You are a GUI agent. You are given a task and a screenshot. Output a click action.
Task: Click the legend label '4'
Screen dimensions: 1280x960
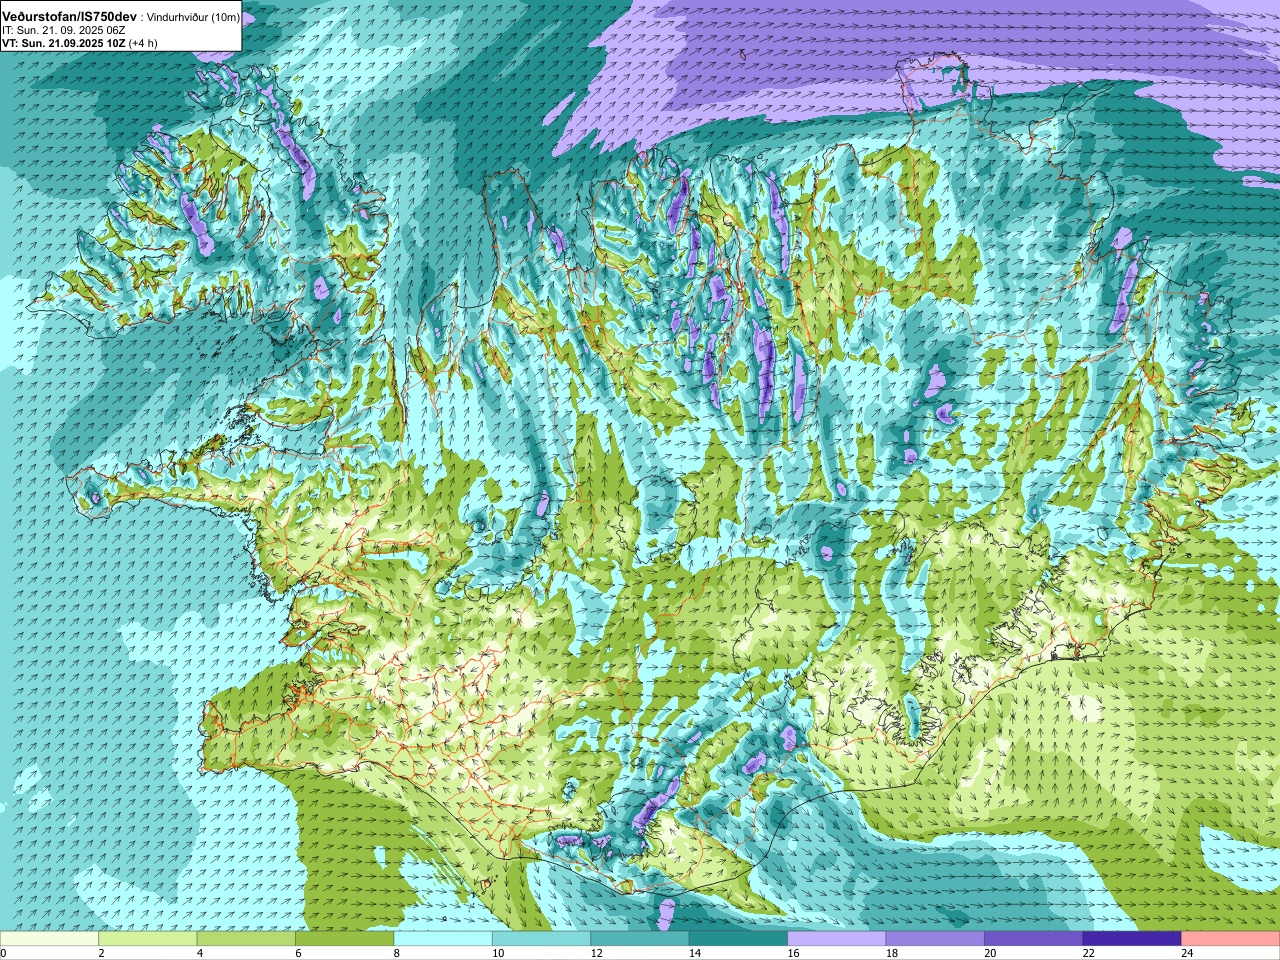(200, 953)
